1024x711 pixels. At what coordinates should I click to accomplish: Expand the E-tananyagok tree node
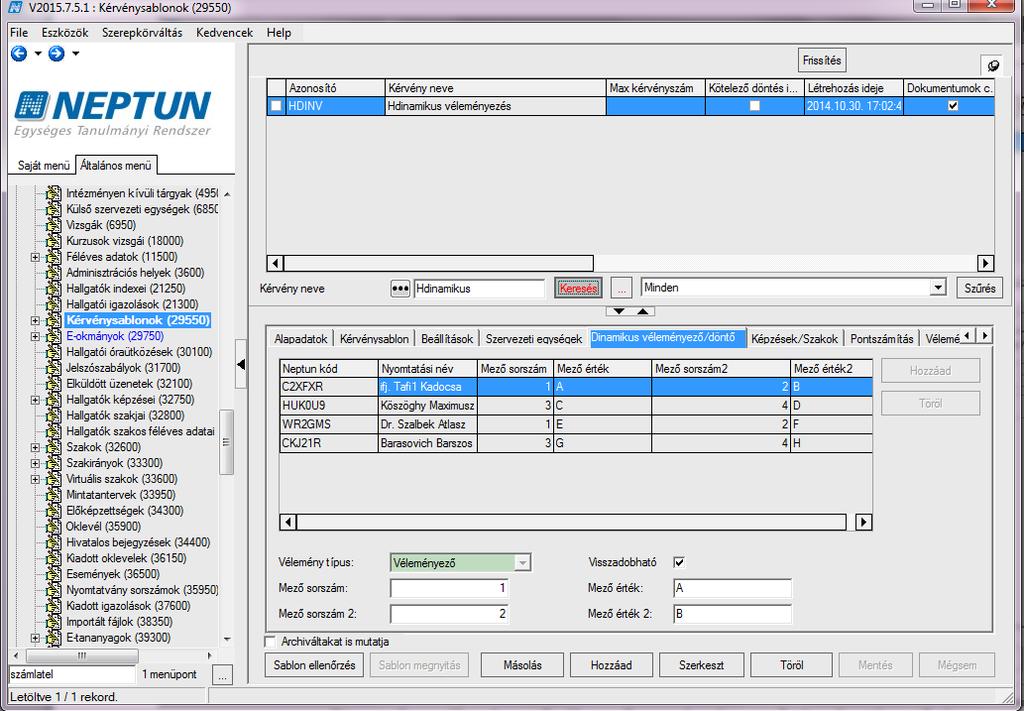(35, 638)
